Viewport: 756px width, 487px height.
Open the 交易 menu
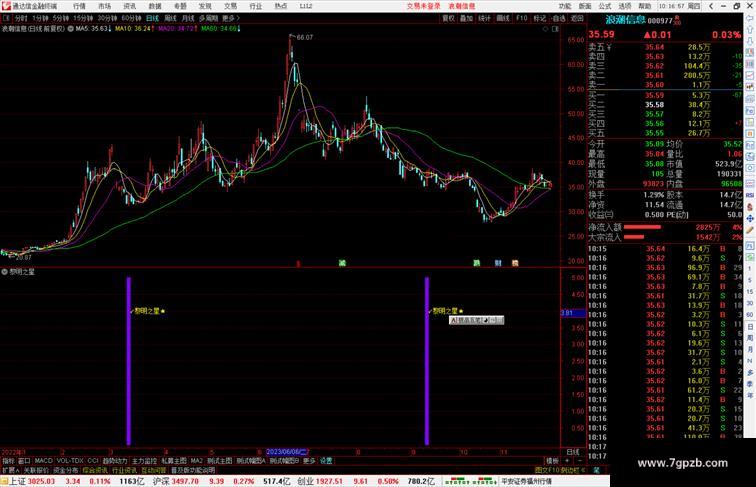(230, 6)
